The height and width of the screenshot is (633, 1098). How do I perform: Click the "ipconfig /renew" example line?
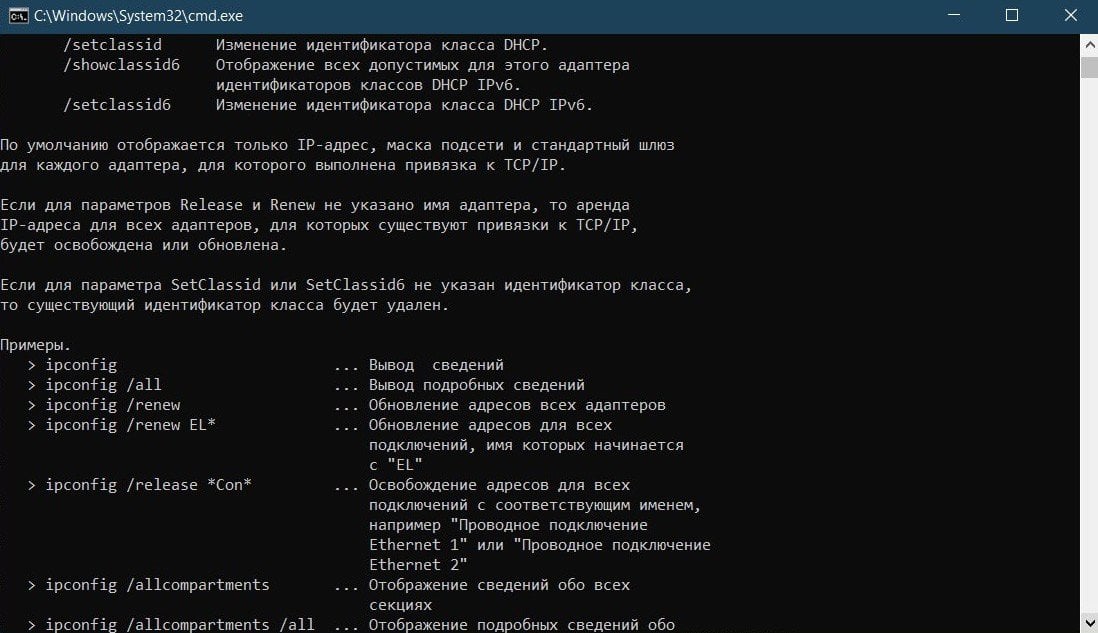point(113,405)
